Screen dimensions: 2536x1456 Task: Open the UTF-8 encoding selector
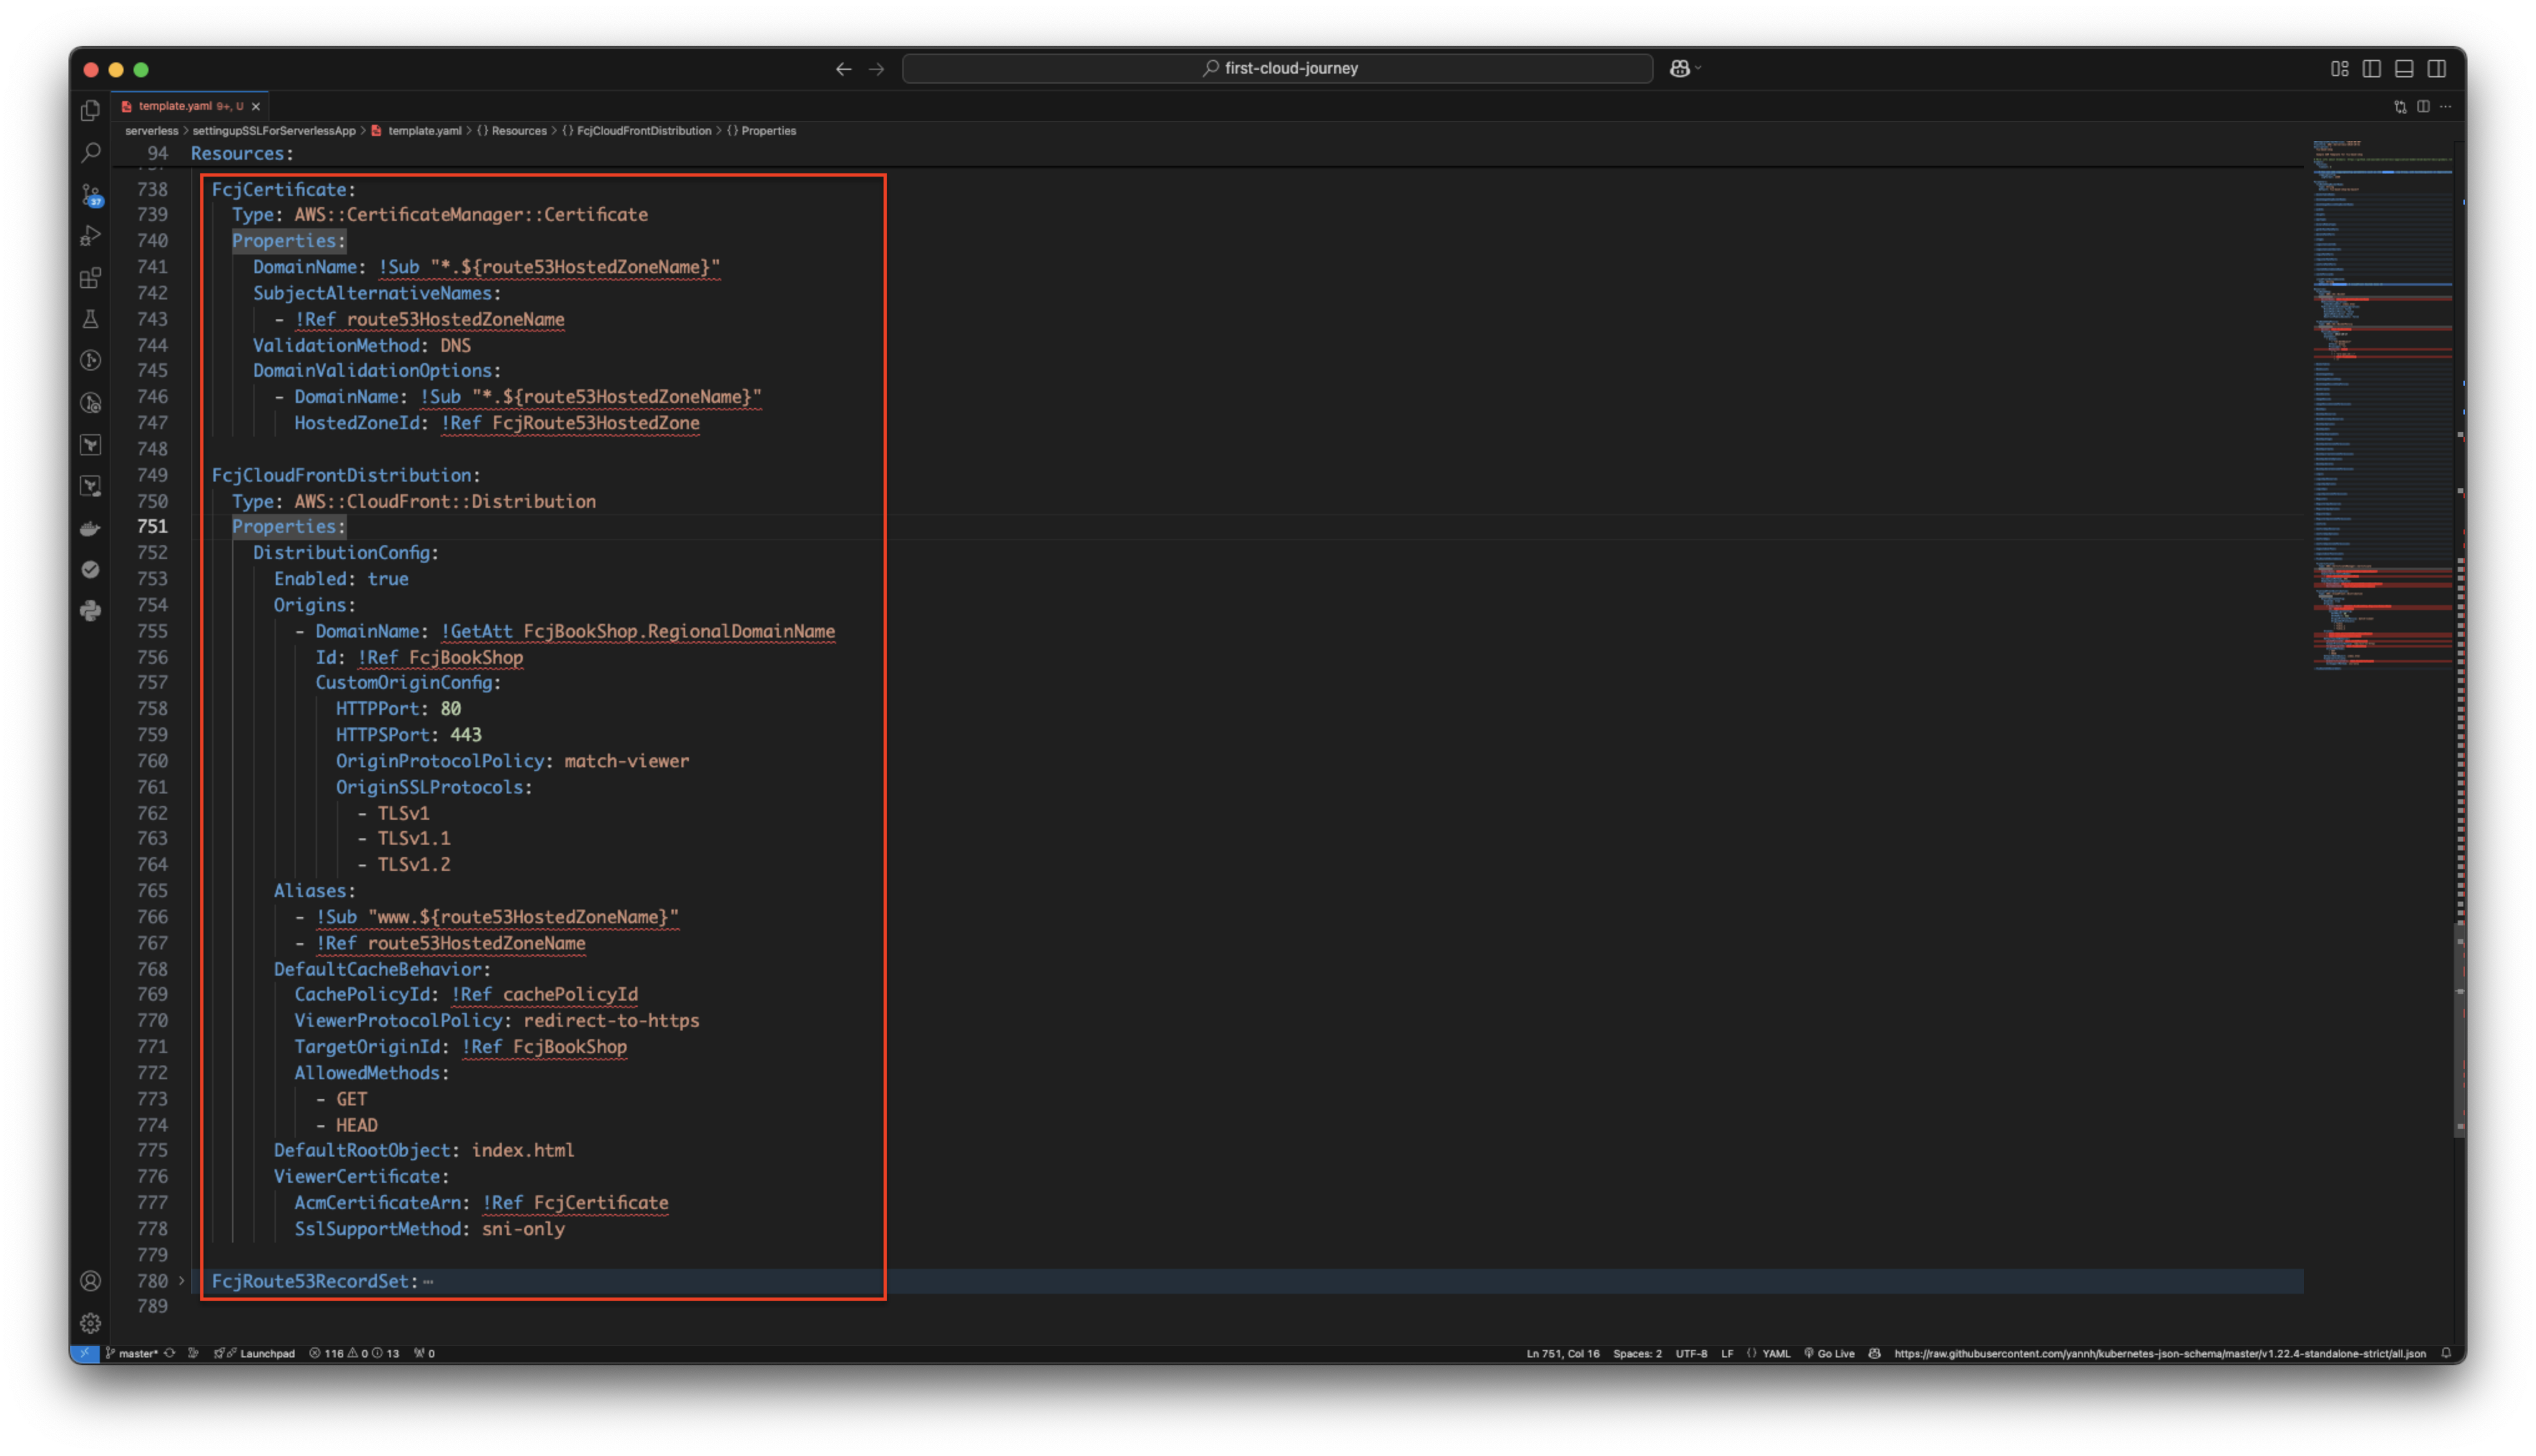pos(1691,1353)
